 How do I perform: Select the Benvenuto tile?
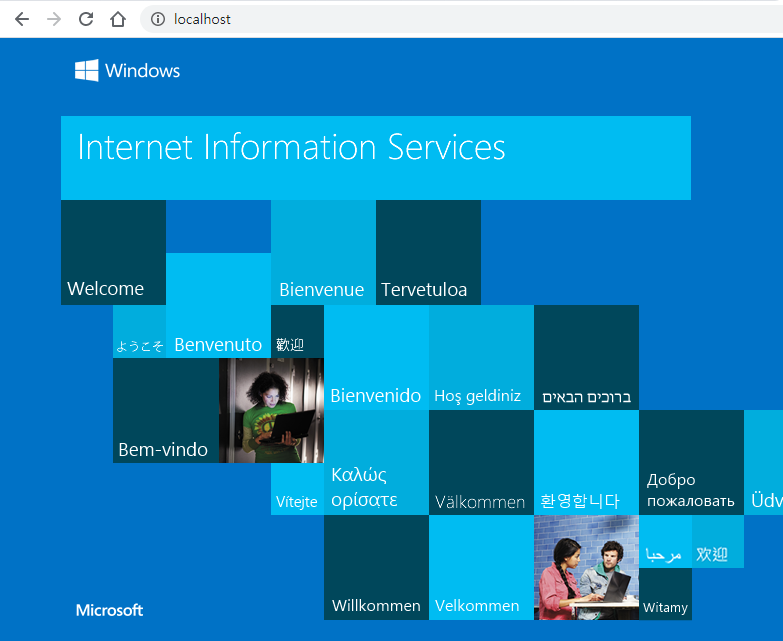(x=218, y=306)
